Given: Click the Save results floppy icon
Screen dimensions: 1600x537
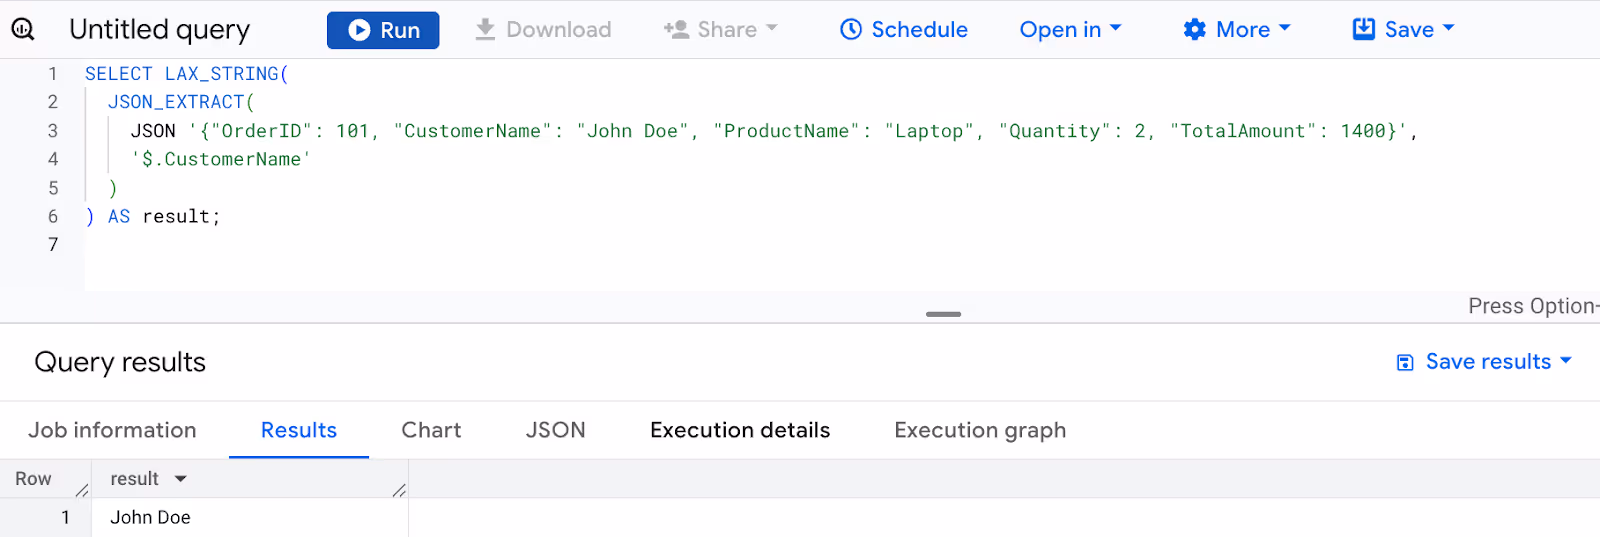Looking at the screenshot, I should pos(1405,362).
